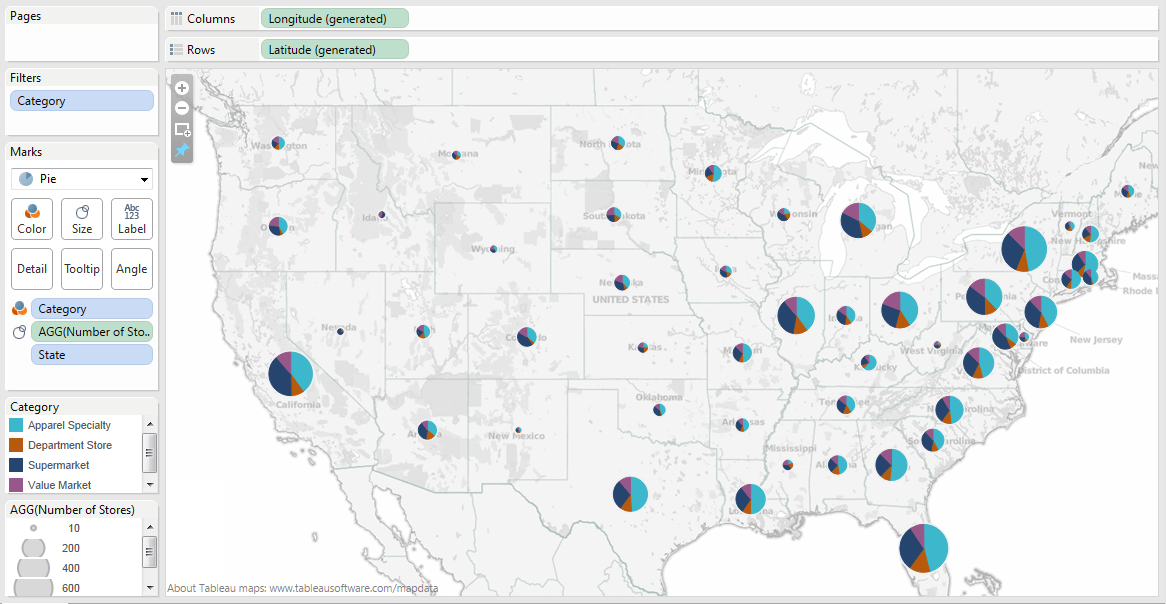Click the Category pill in the Filters shelf
This screenshot has height=604, width=1166.
pos(81,100)
